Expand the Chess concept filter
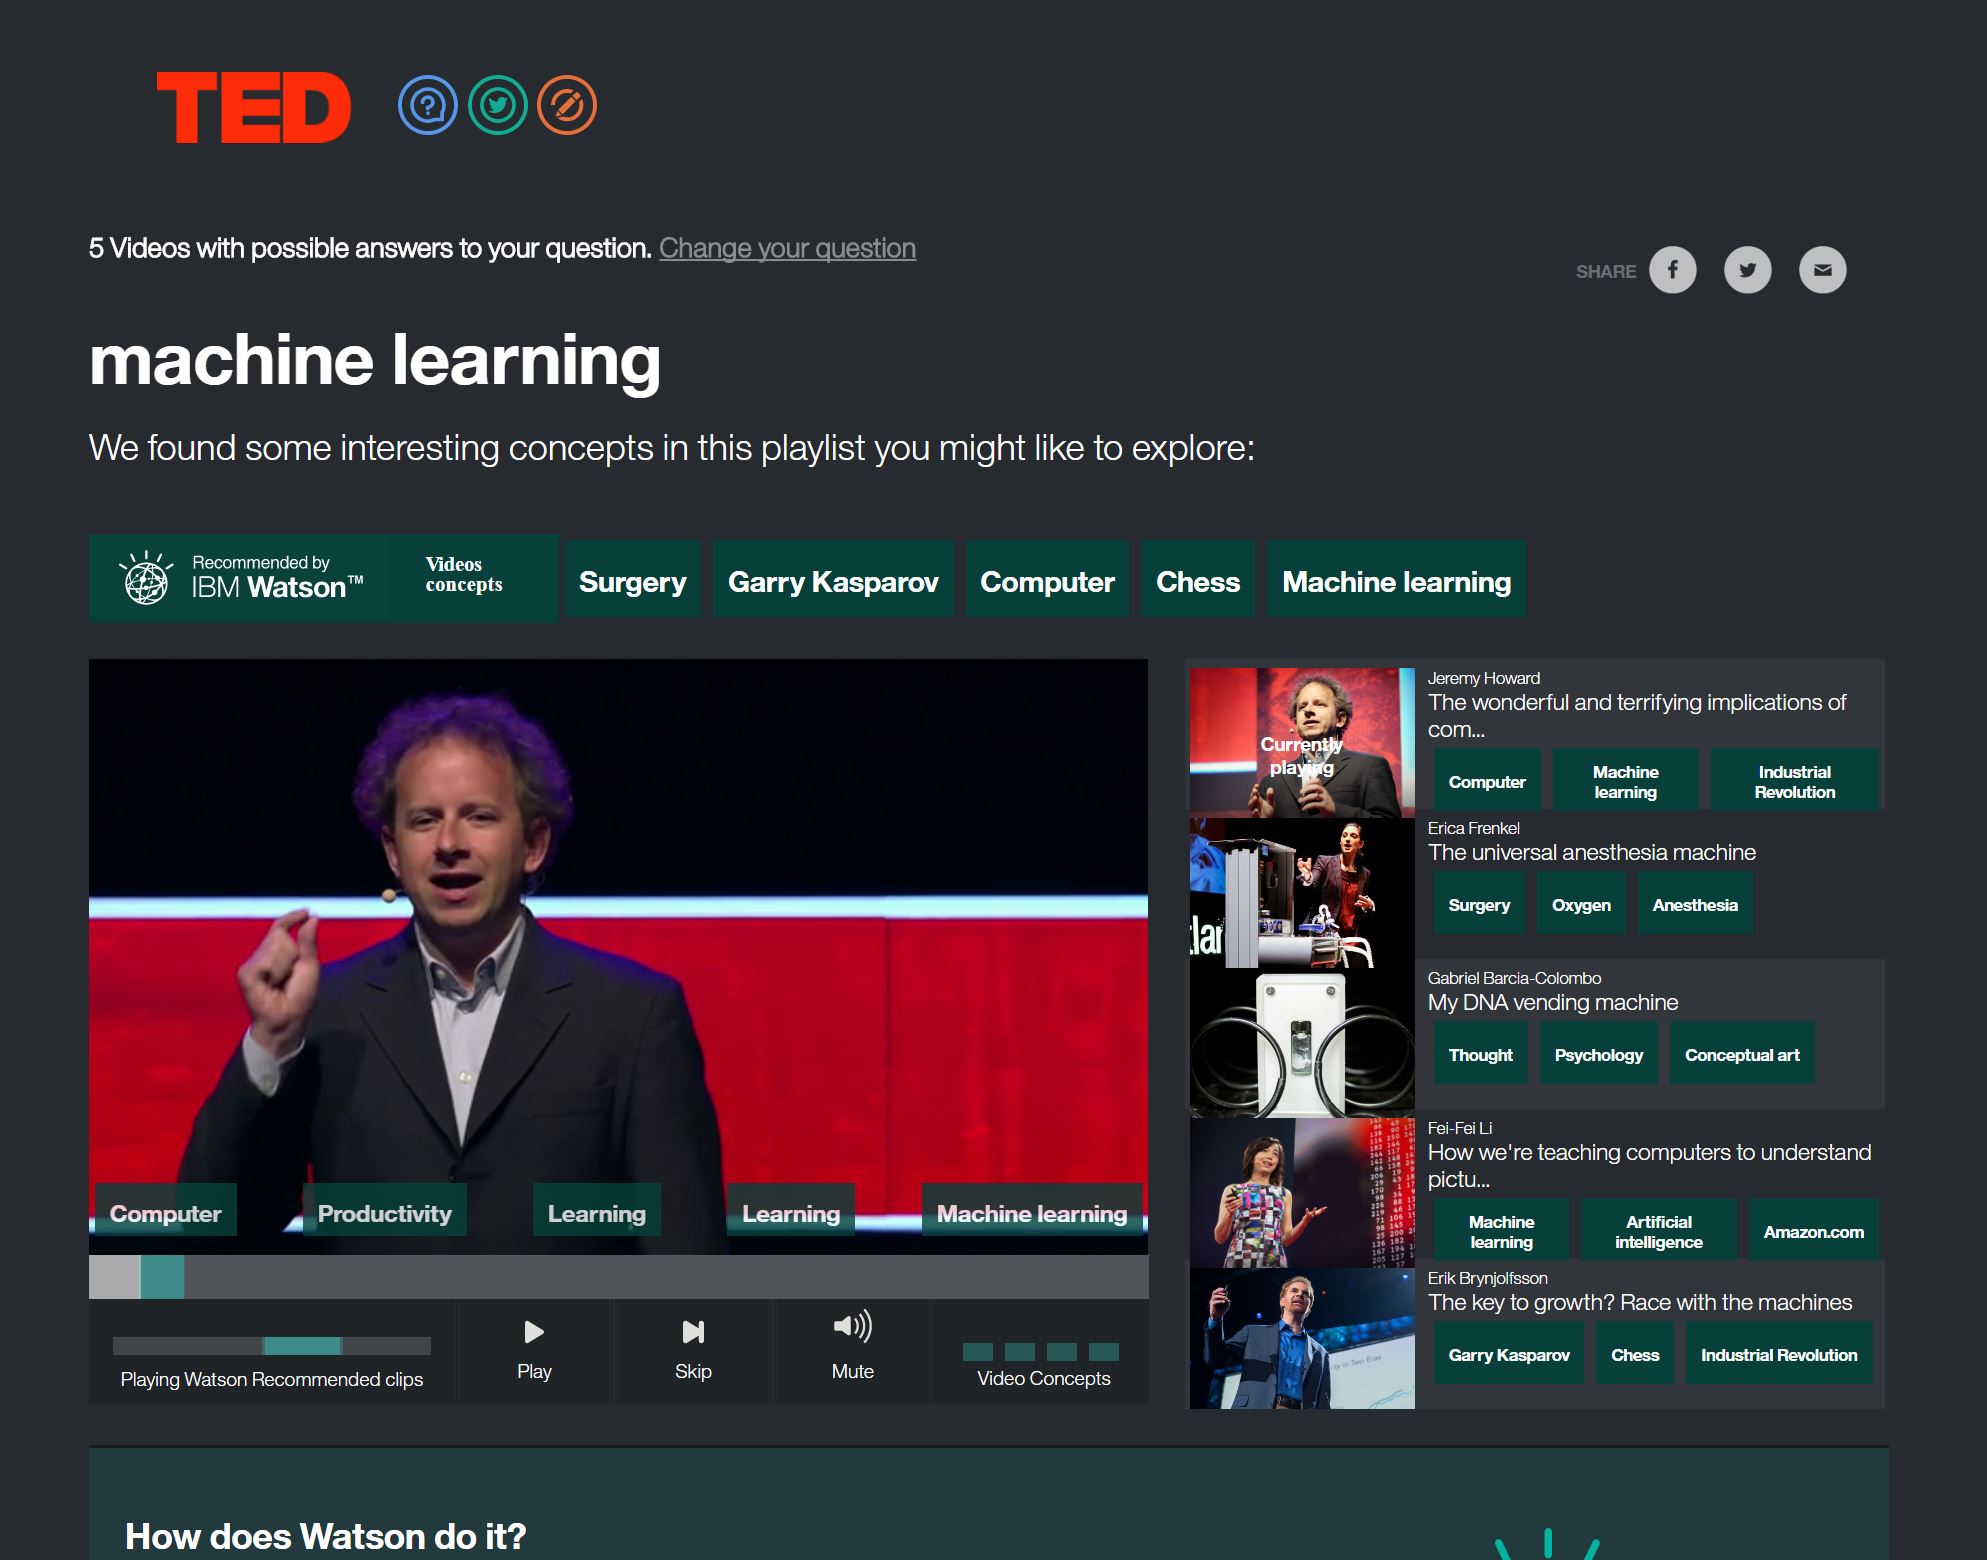The image size is (1987, 1560). (x=1197, y=581)
